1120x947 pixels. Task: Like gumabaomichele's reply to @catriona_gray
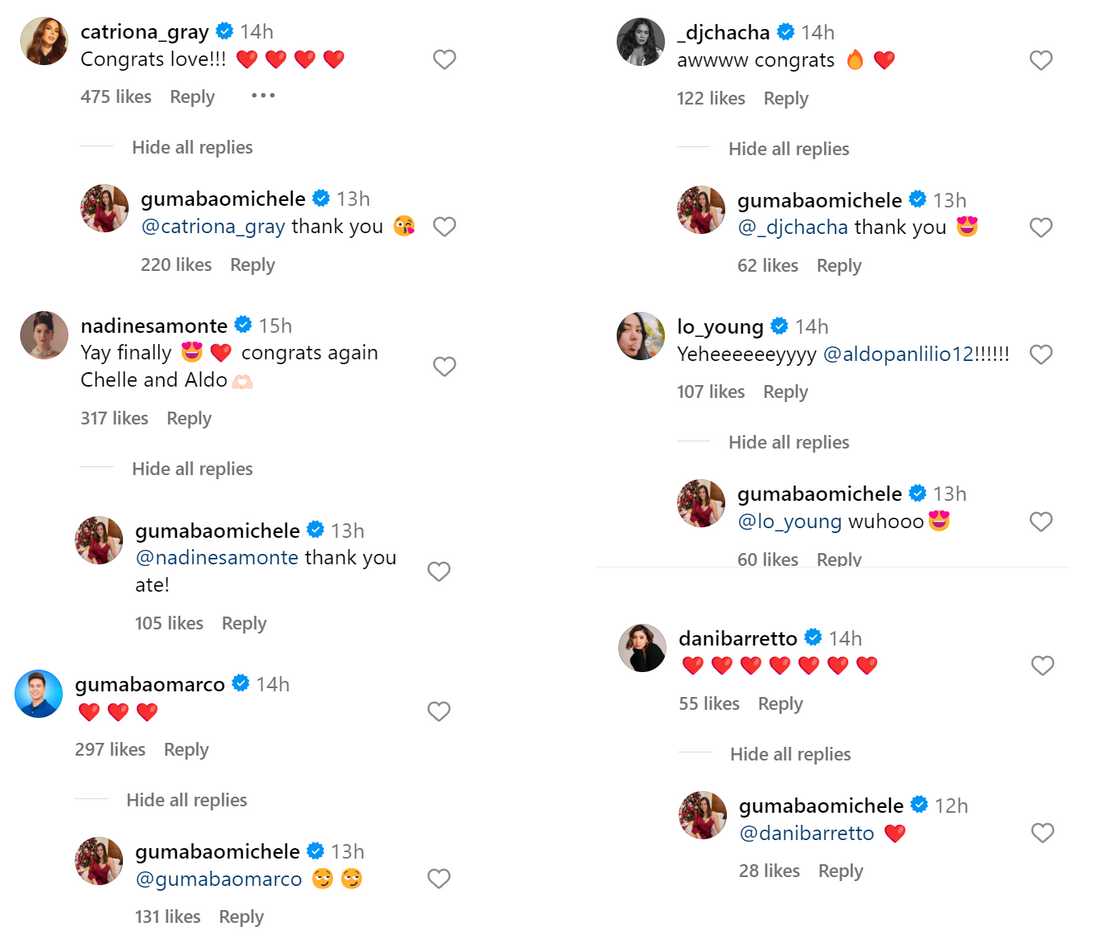444,227
